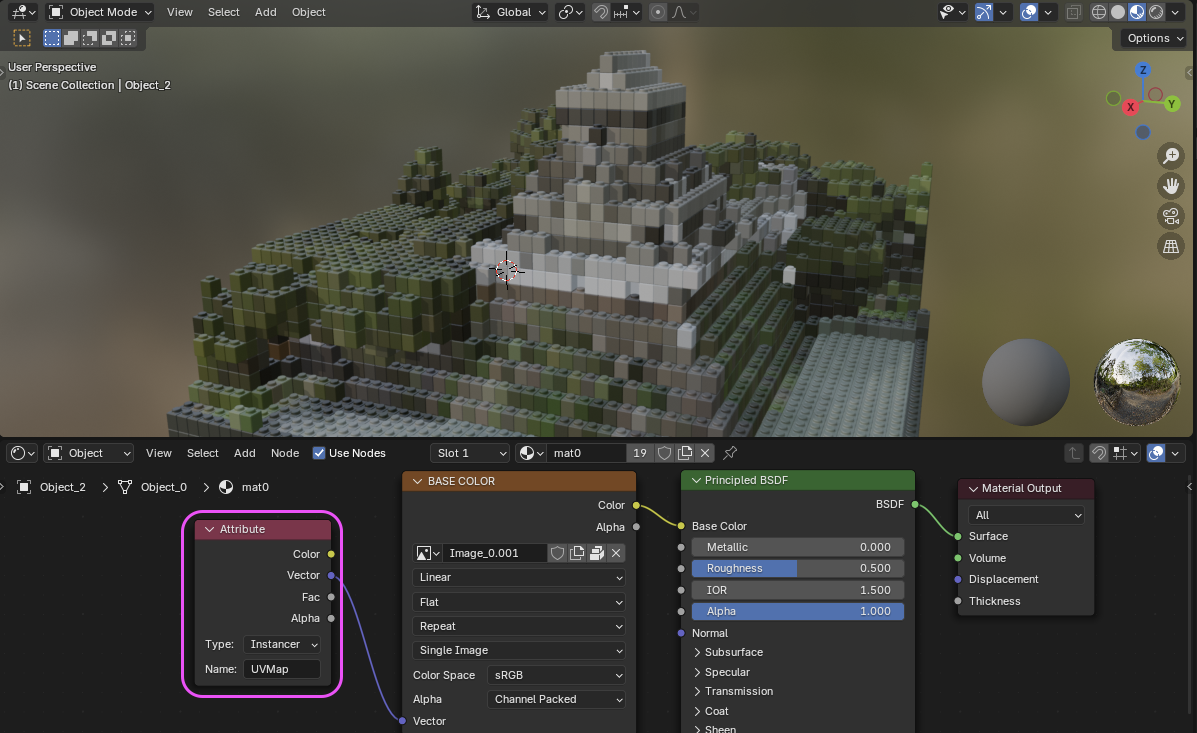
Task: Click the pan hand viewport icon
Action: (x=1170, y=186)
